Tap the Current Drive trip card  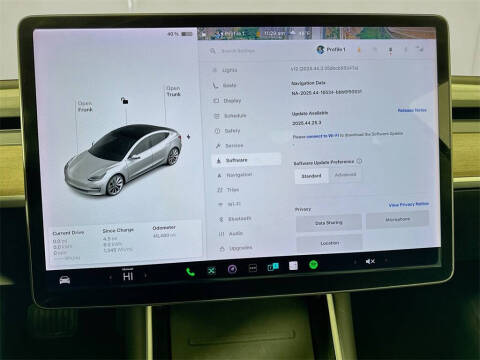(68, 245)
